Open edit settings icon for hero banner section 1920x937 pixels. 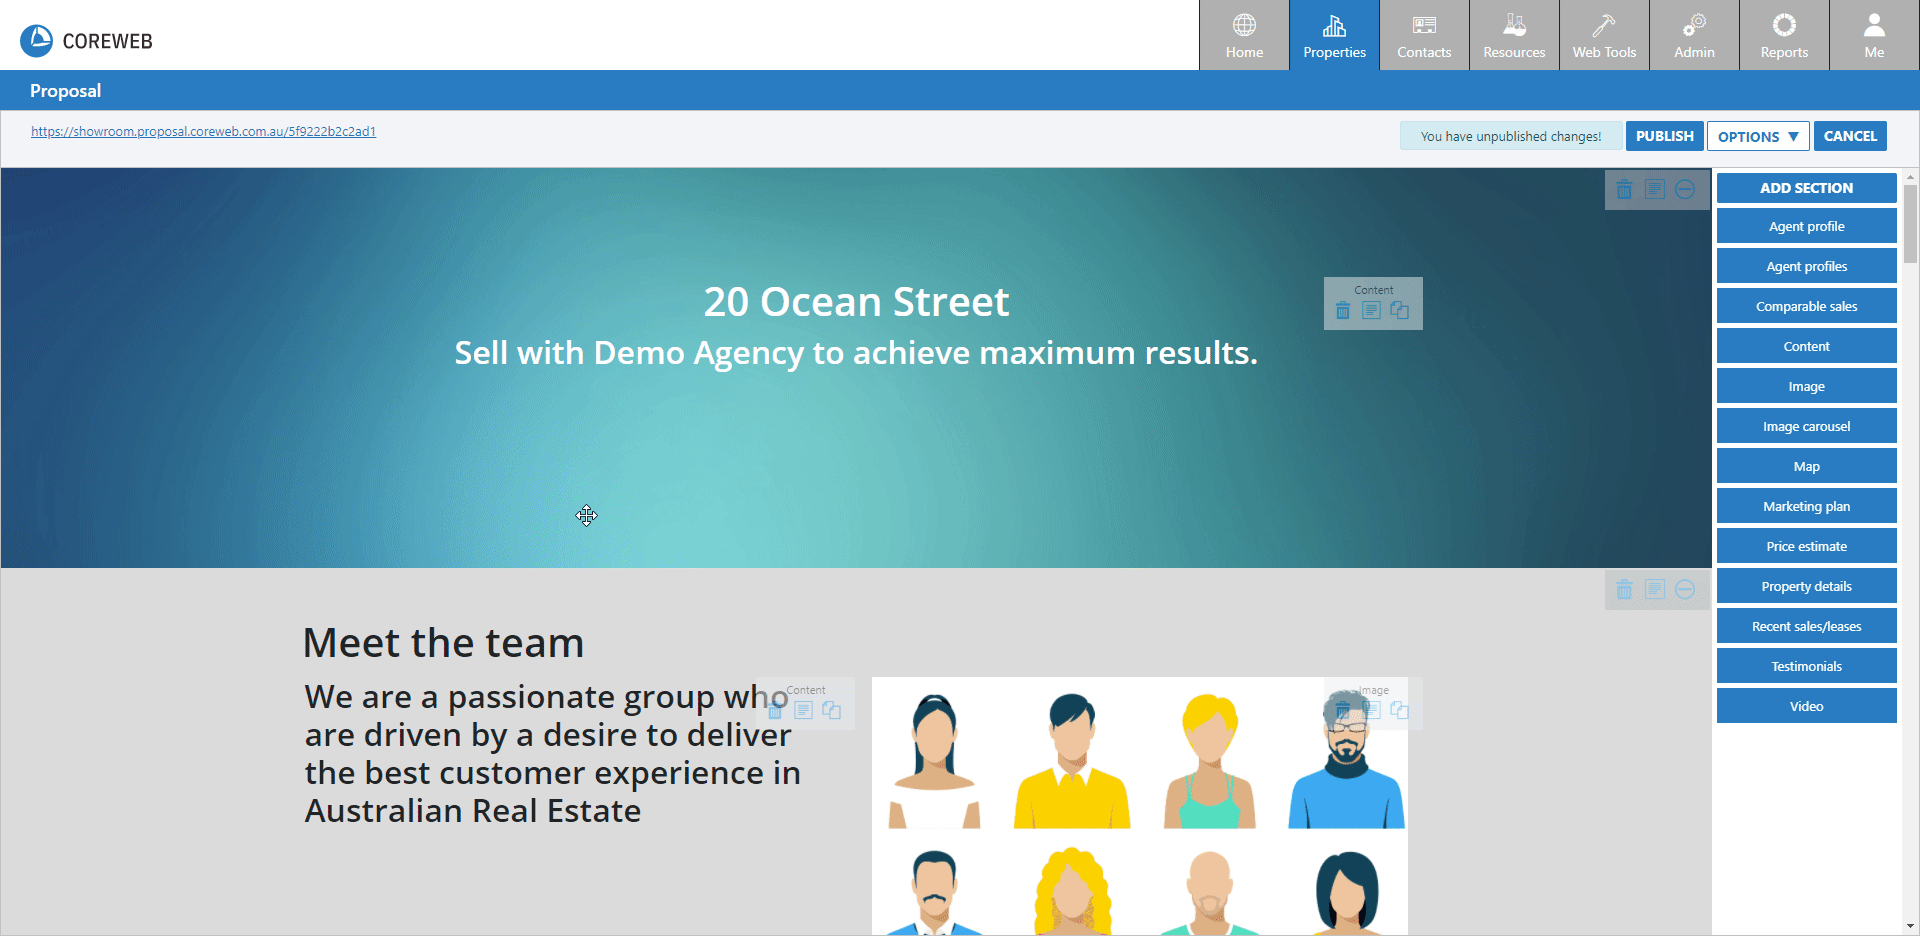click(x=1655, y=190)
